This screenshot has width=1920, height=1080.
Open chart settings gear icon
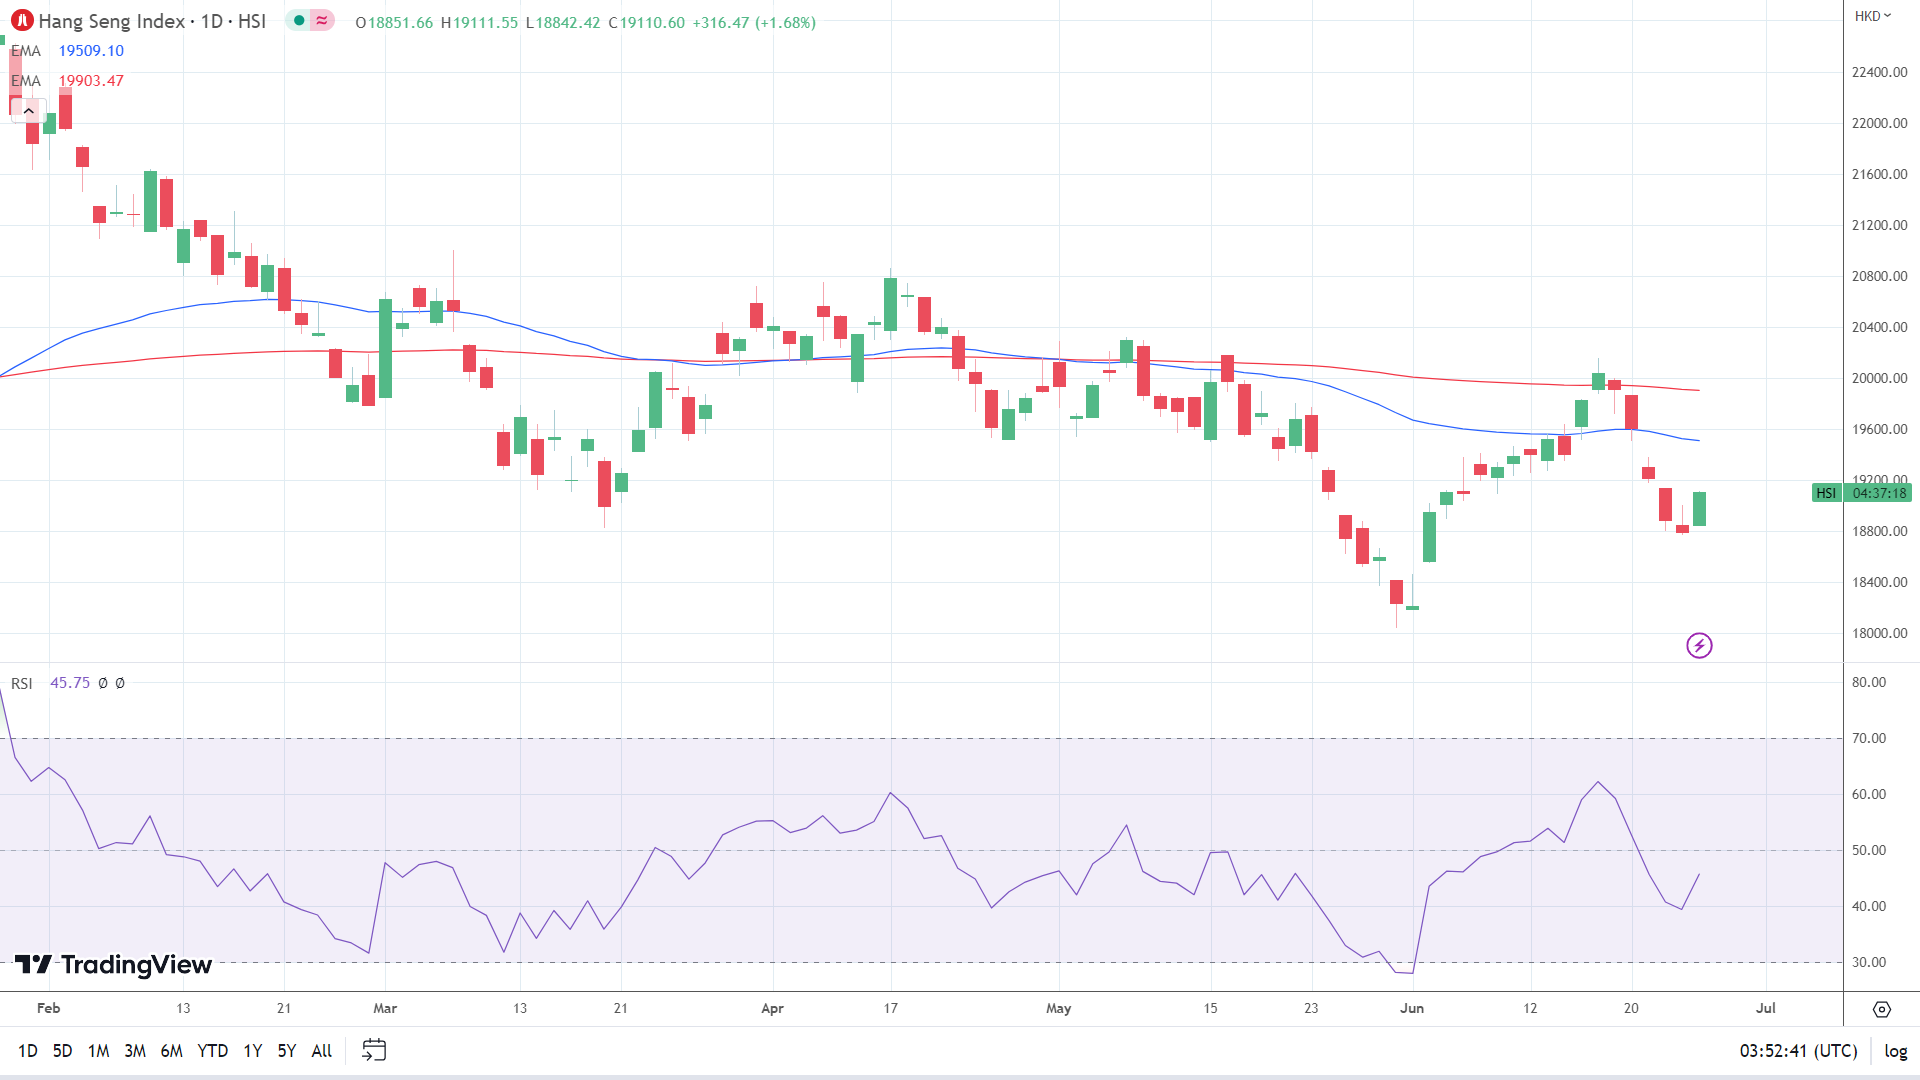(1882, 1009)
